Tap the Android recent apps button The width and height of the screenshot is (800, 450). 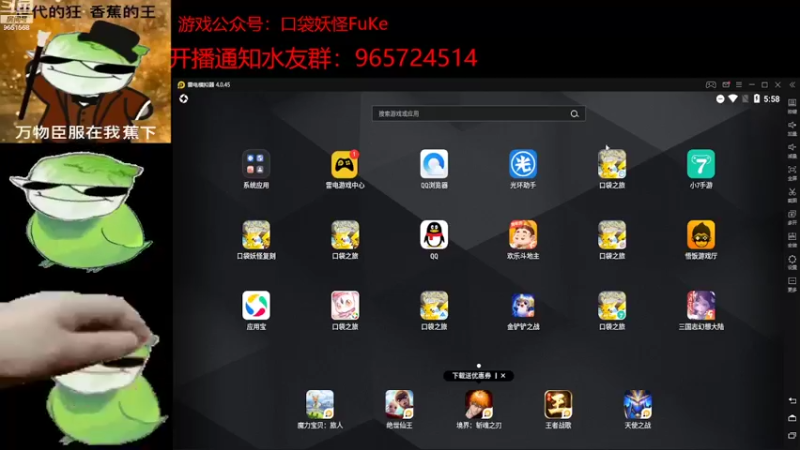point(792,435)
